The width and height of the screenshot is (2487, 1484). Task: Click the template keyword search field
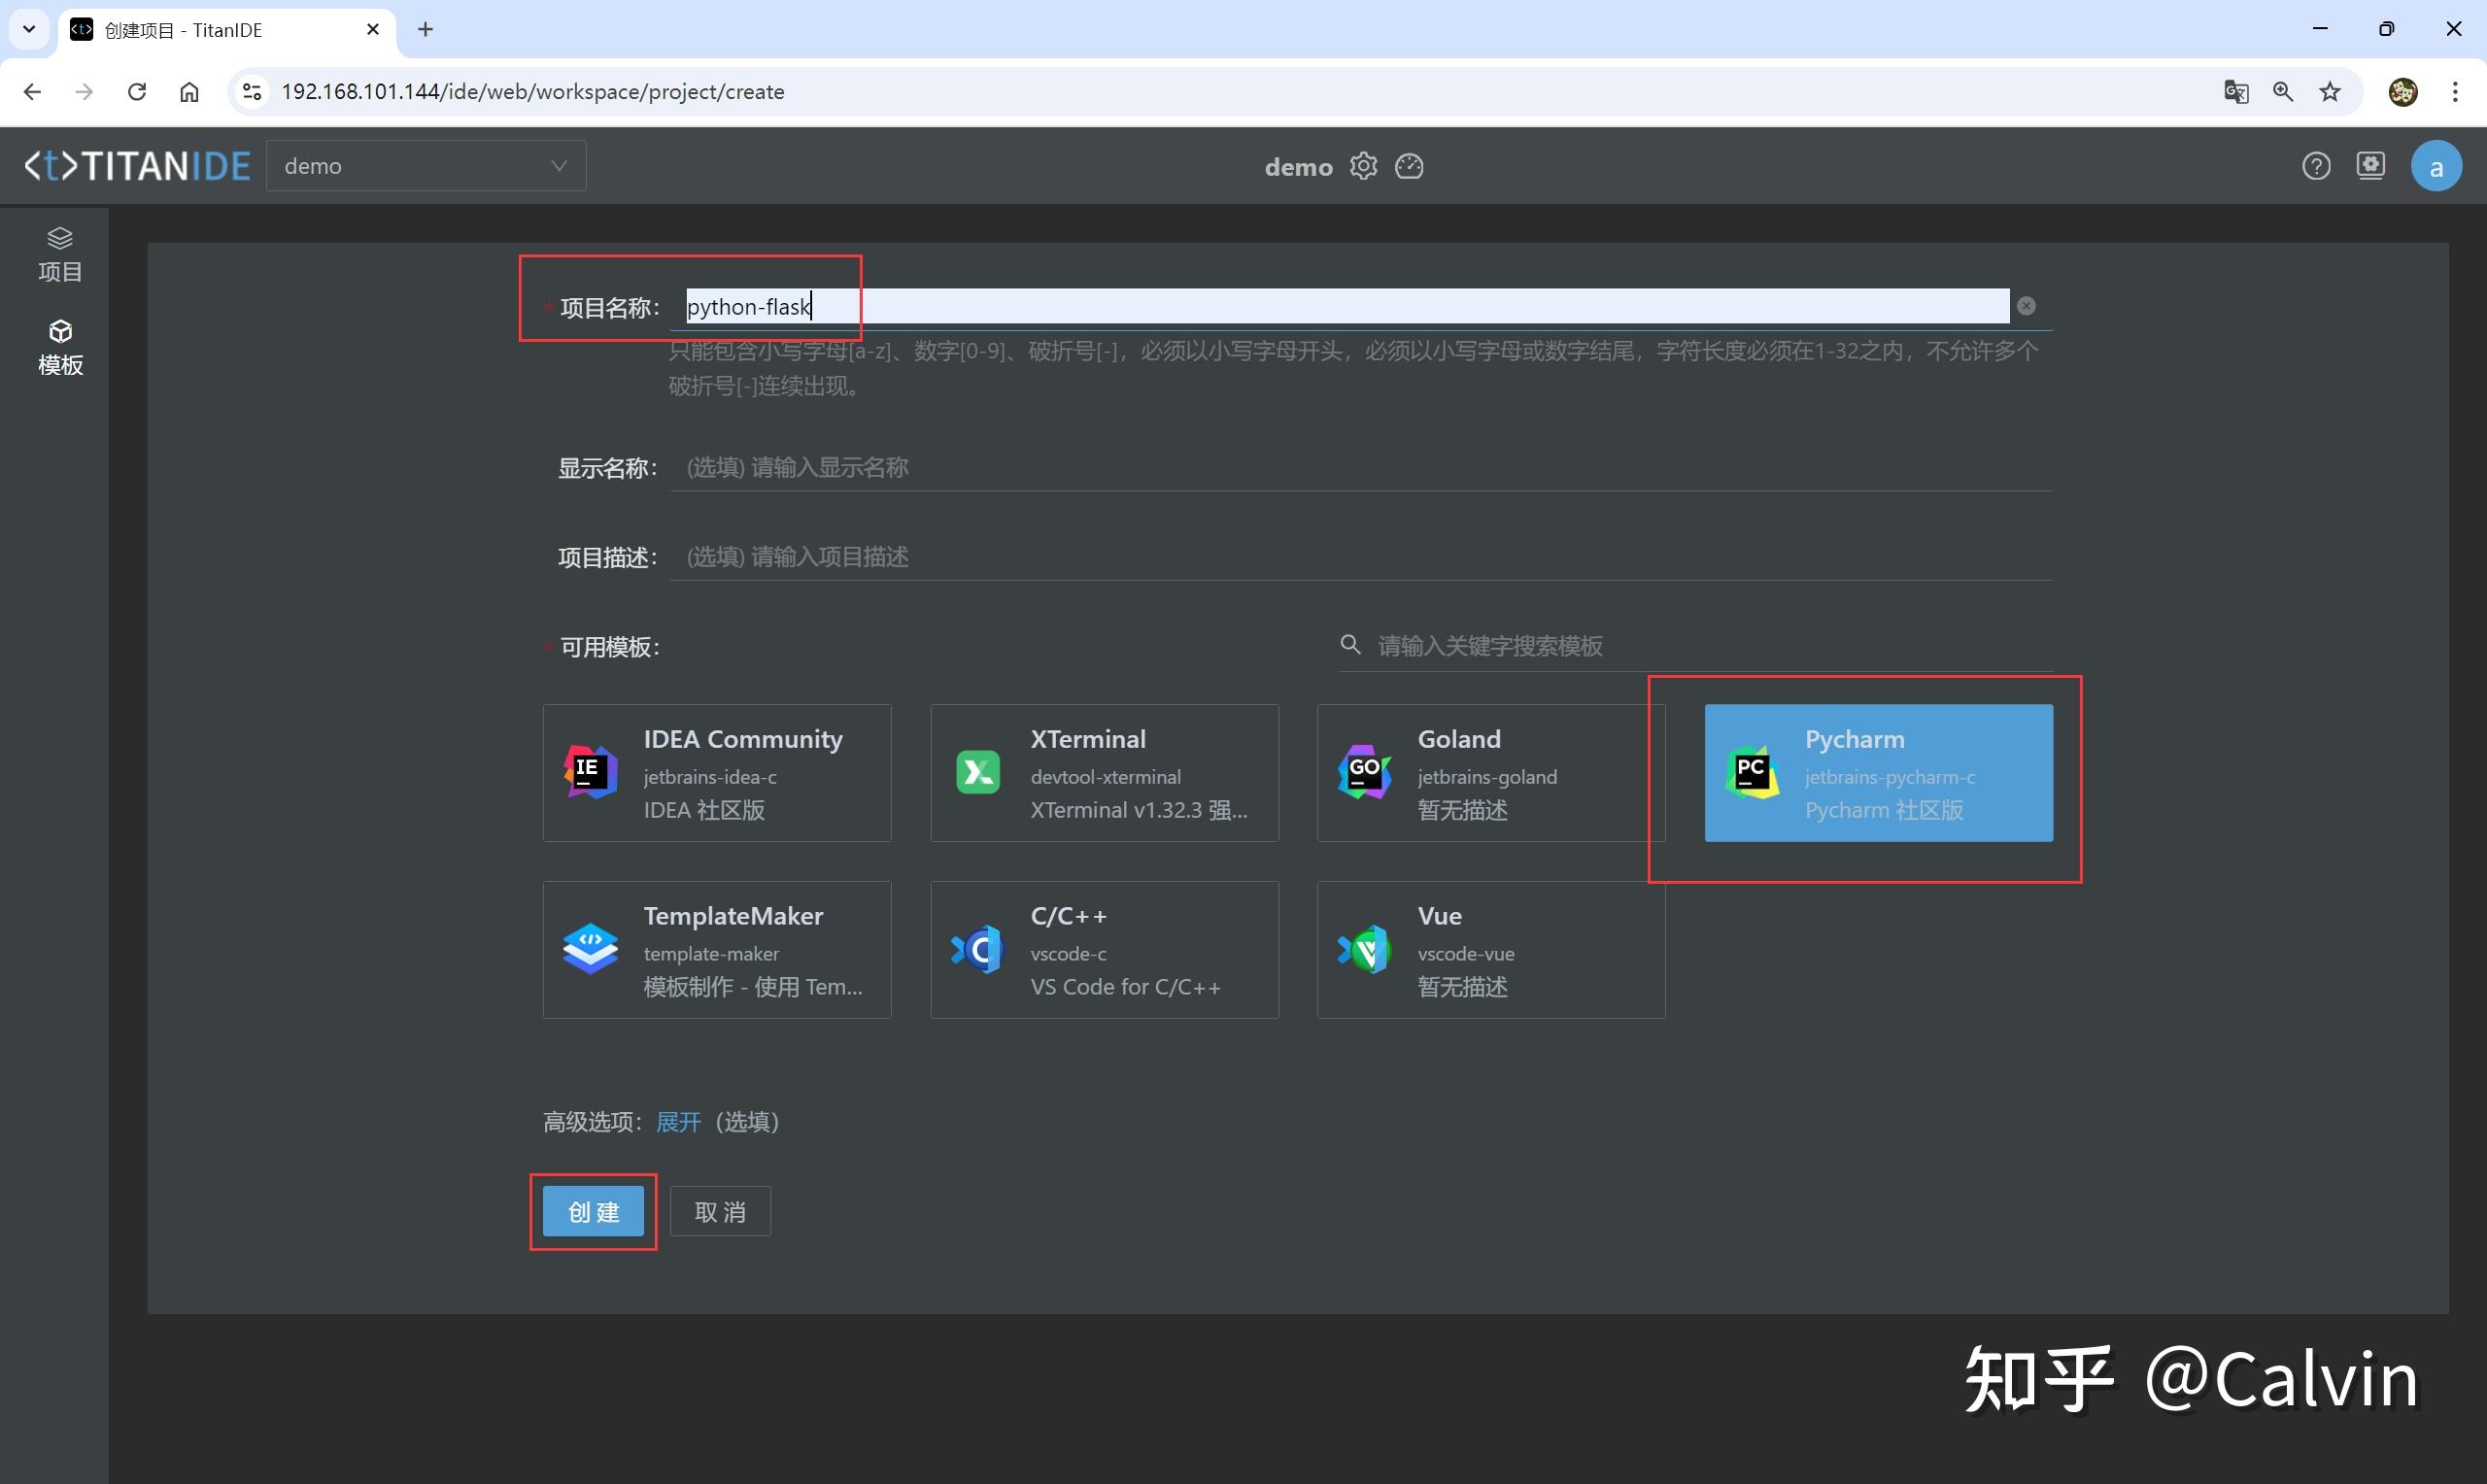click(x=1710, y=646)
